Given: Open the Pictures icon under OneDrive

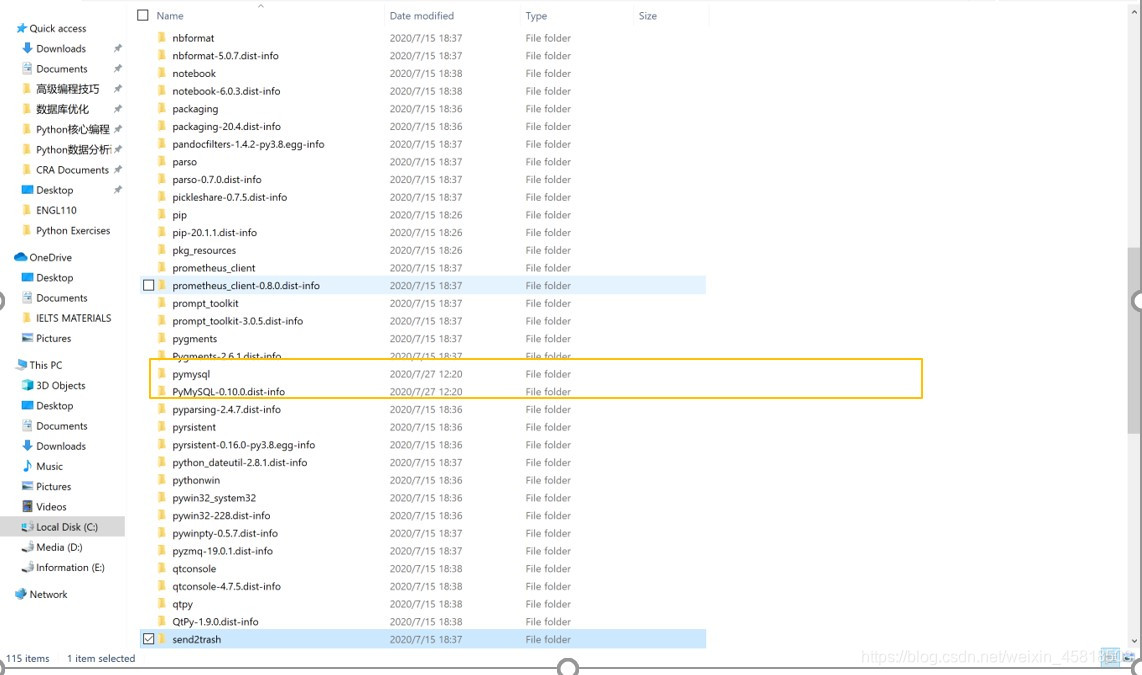Looking at the screenshot, I should (x=27, y=338).
